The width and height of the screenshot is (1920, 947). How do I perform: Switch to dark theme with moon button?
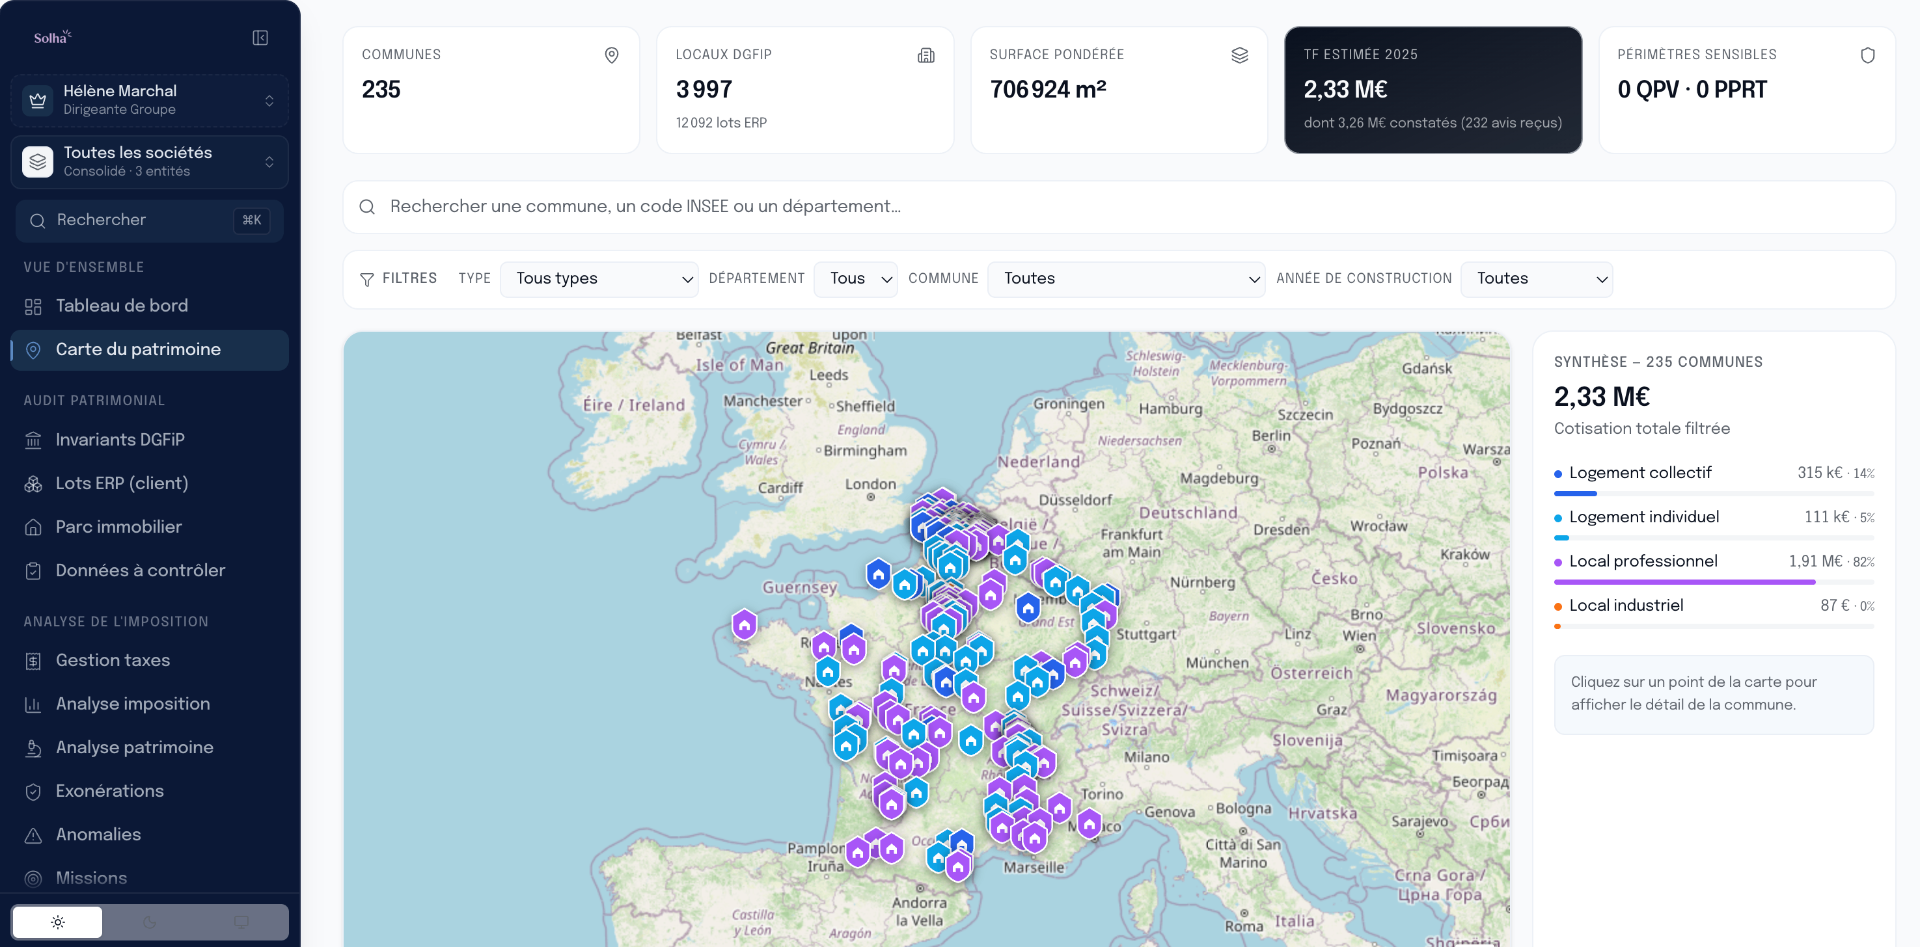point(150,922)
